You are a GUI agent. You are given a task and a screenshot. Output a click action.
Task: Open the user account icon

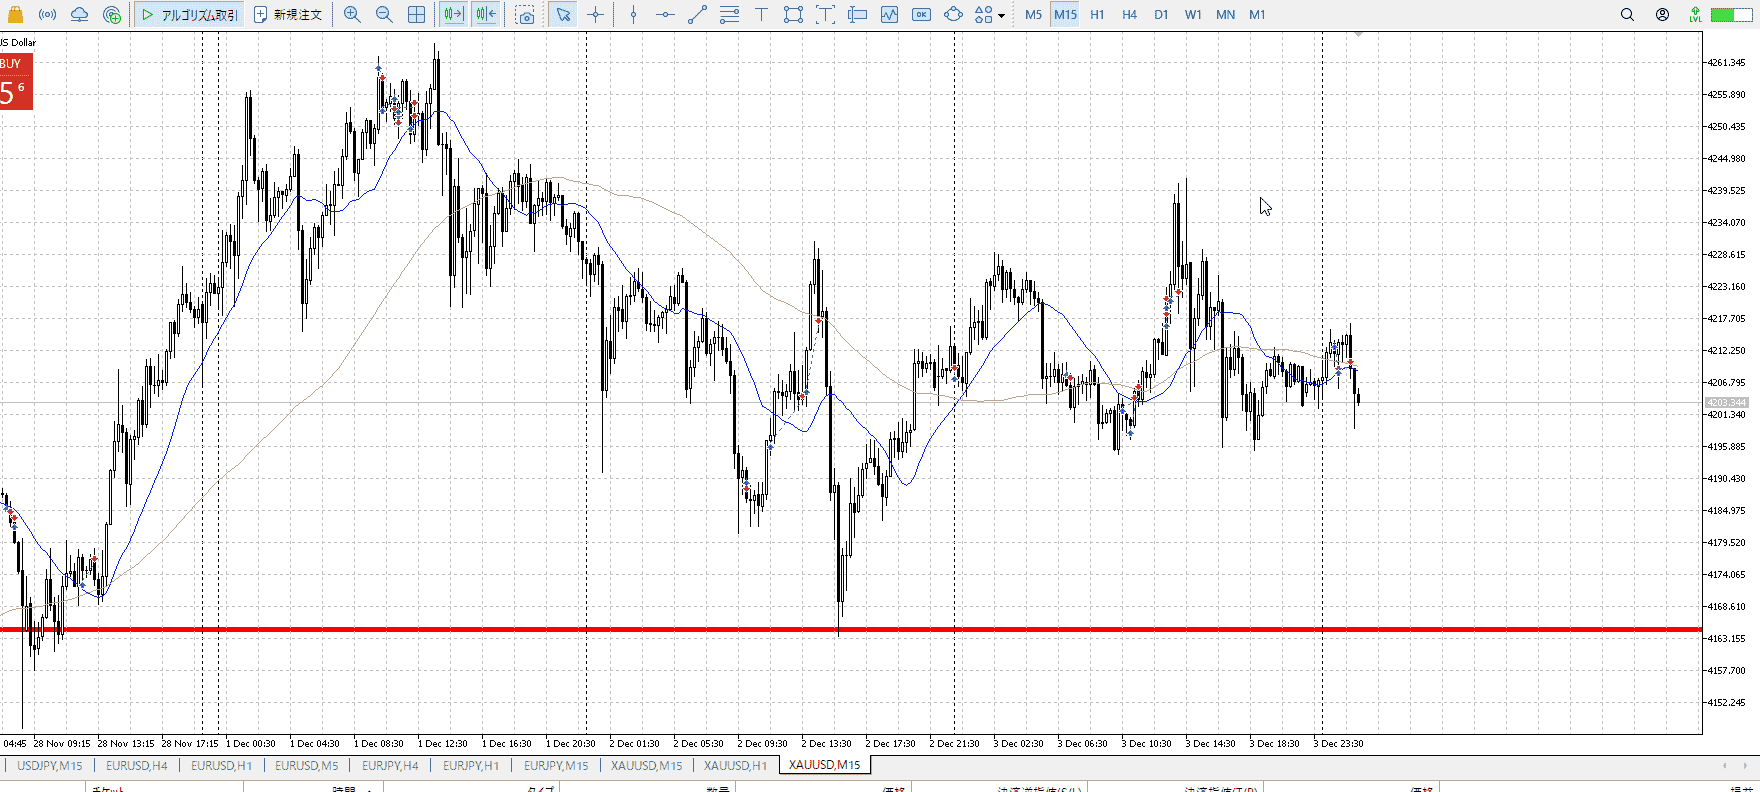(1662, 15)
